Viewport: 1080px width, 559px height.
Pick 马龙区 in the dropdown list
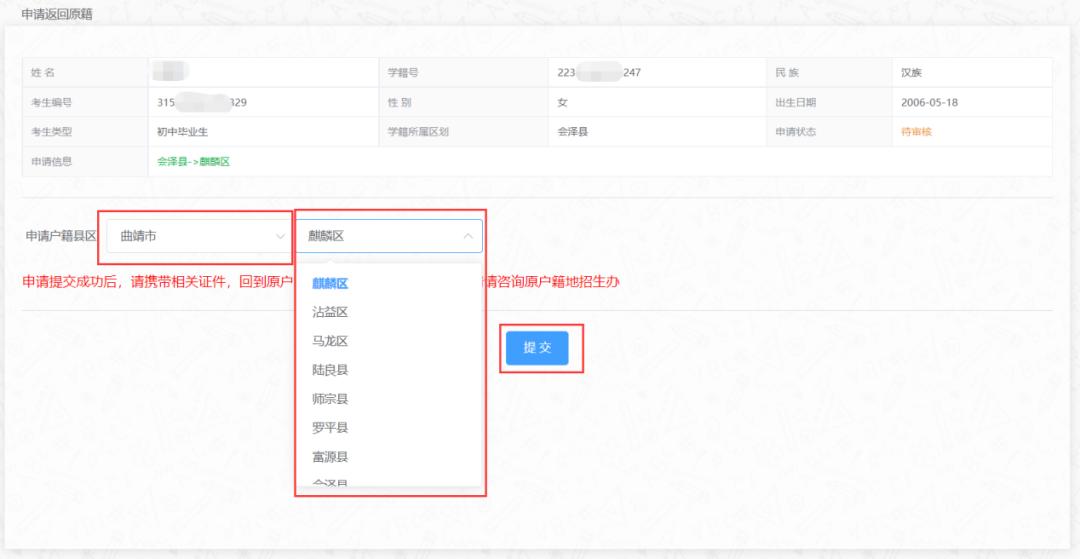[x=329, y=341]
